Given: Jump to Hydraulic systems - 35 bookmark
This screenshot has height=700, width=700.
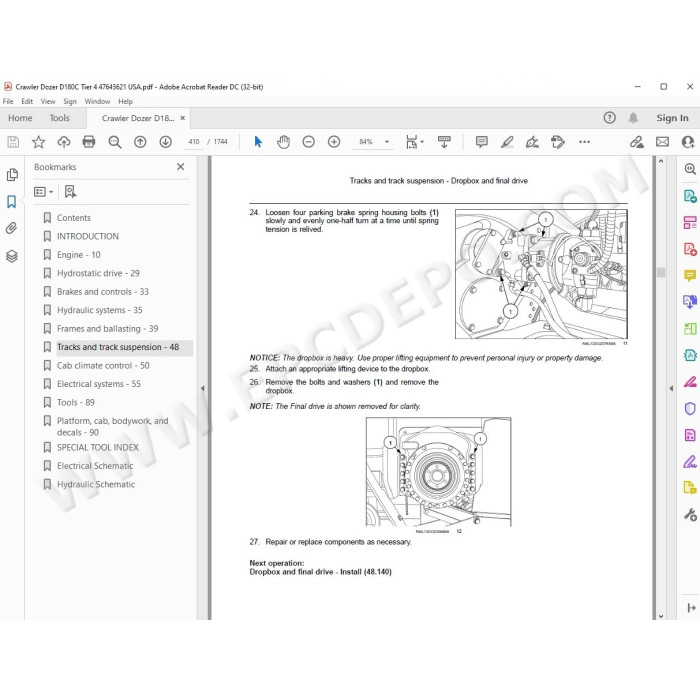Looking at the screenshot, I should point(100,310).
